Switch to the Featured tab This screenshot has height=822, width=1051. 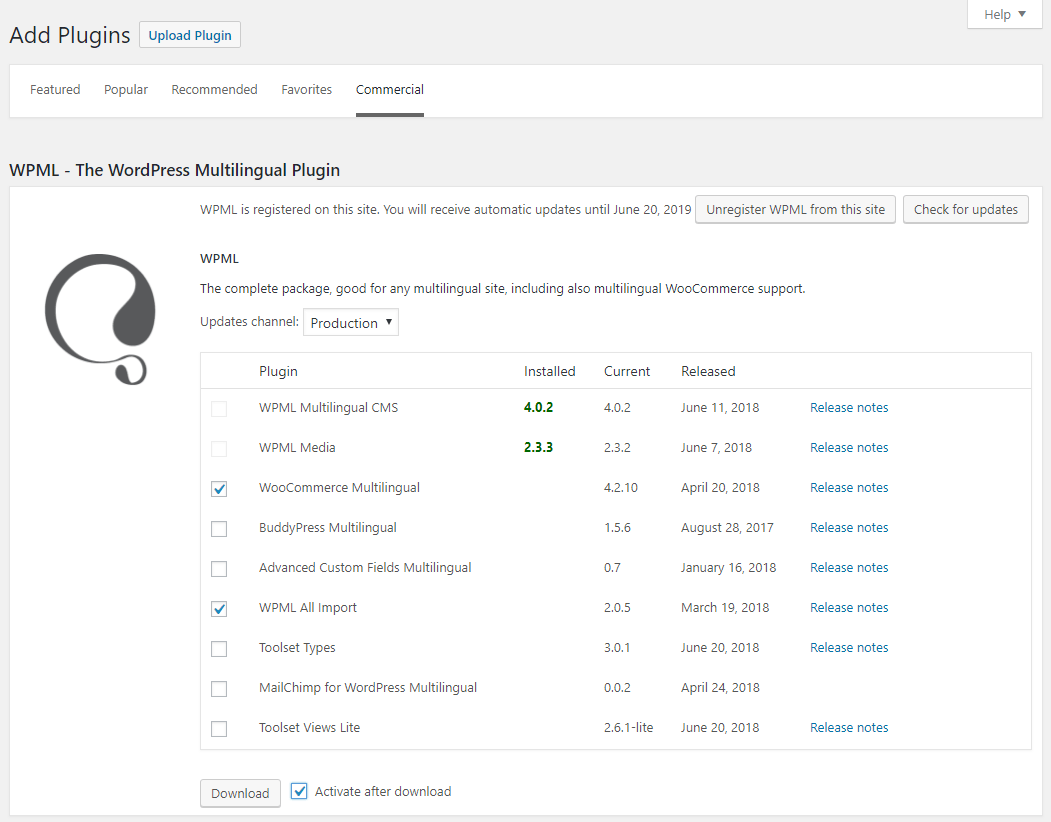55,89
